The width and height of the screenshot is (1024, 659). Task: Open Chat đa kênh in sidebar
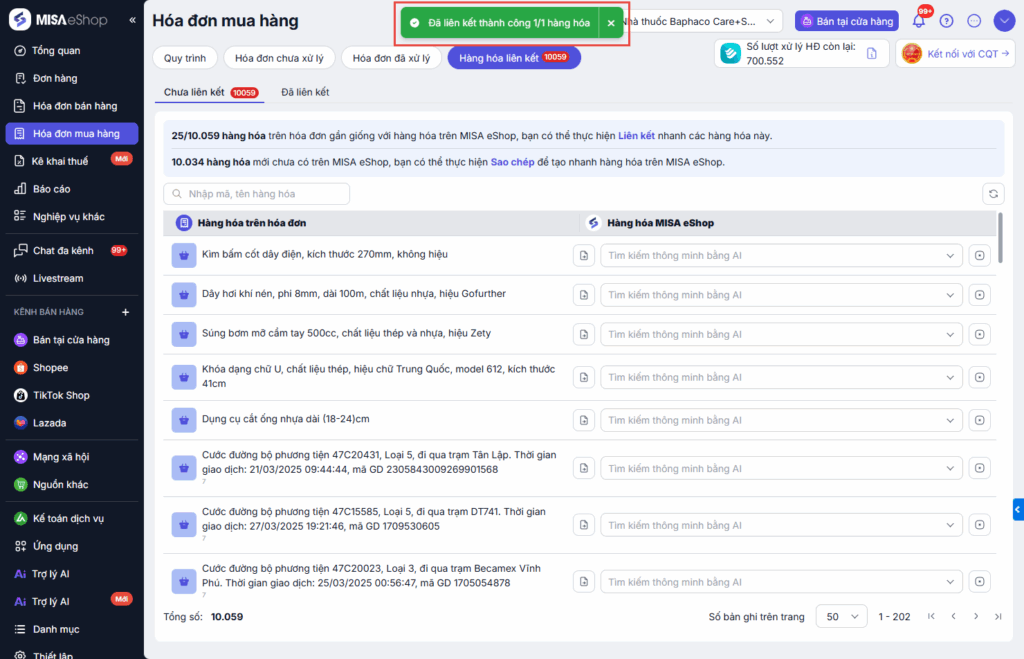tap(72, 251)
